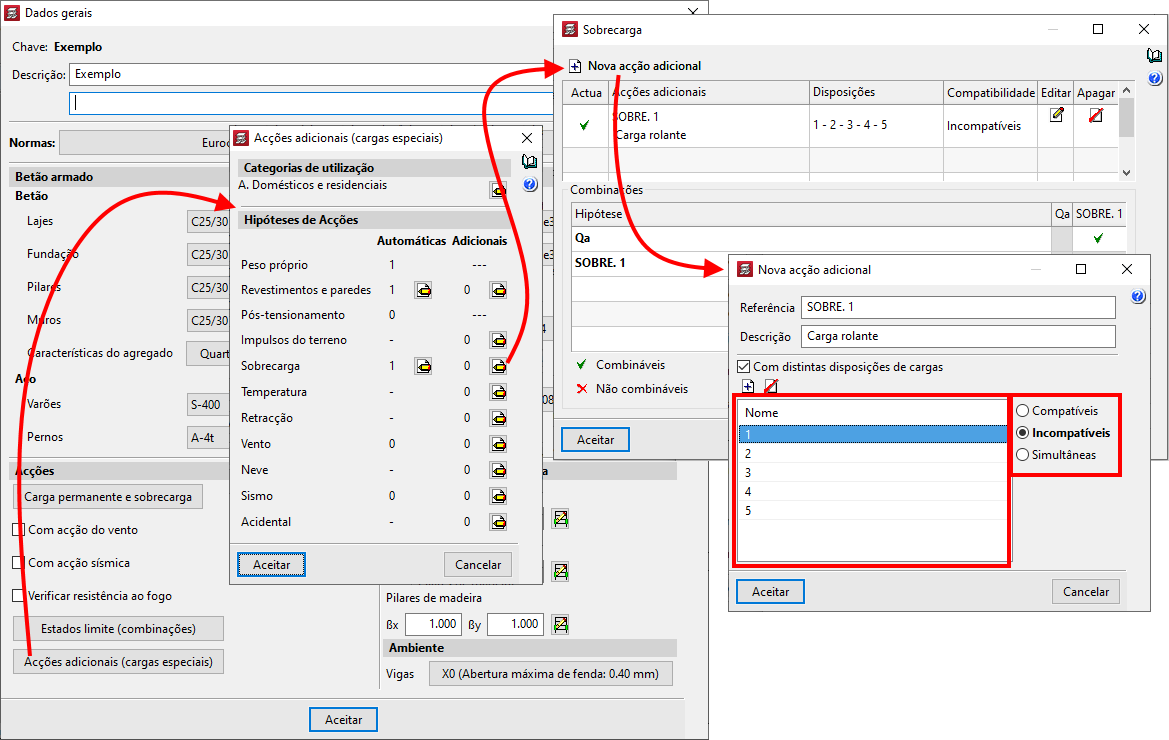Open automatic Revestimentos e paredes icon
1169x740 pixels.
tap(424, 290)
